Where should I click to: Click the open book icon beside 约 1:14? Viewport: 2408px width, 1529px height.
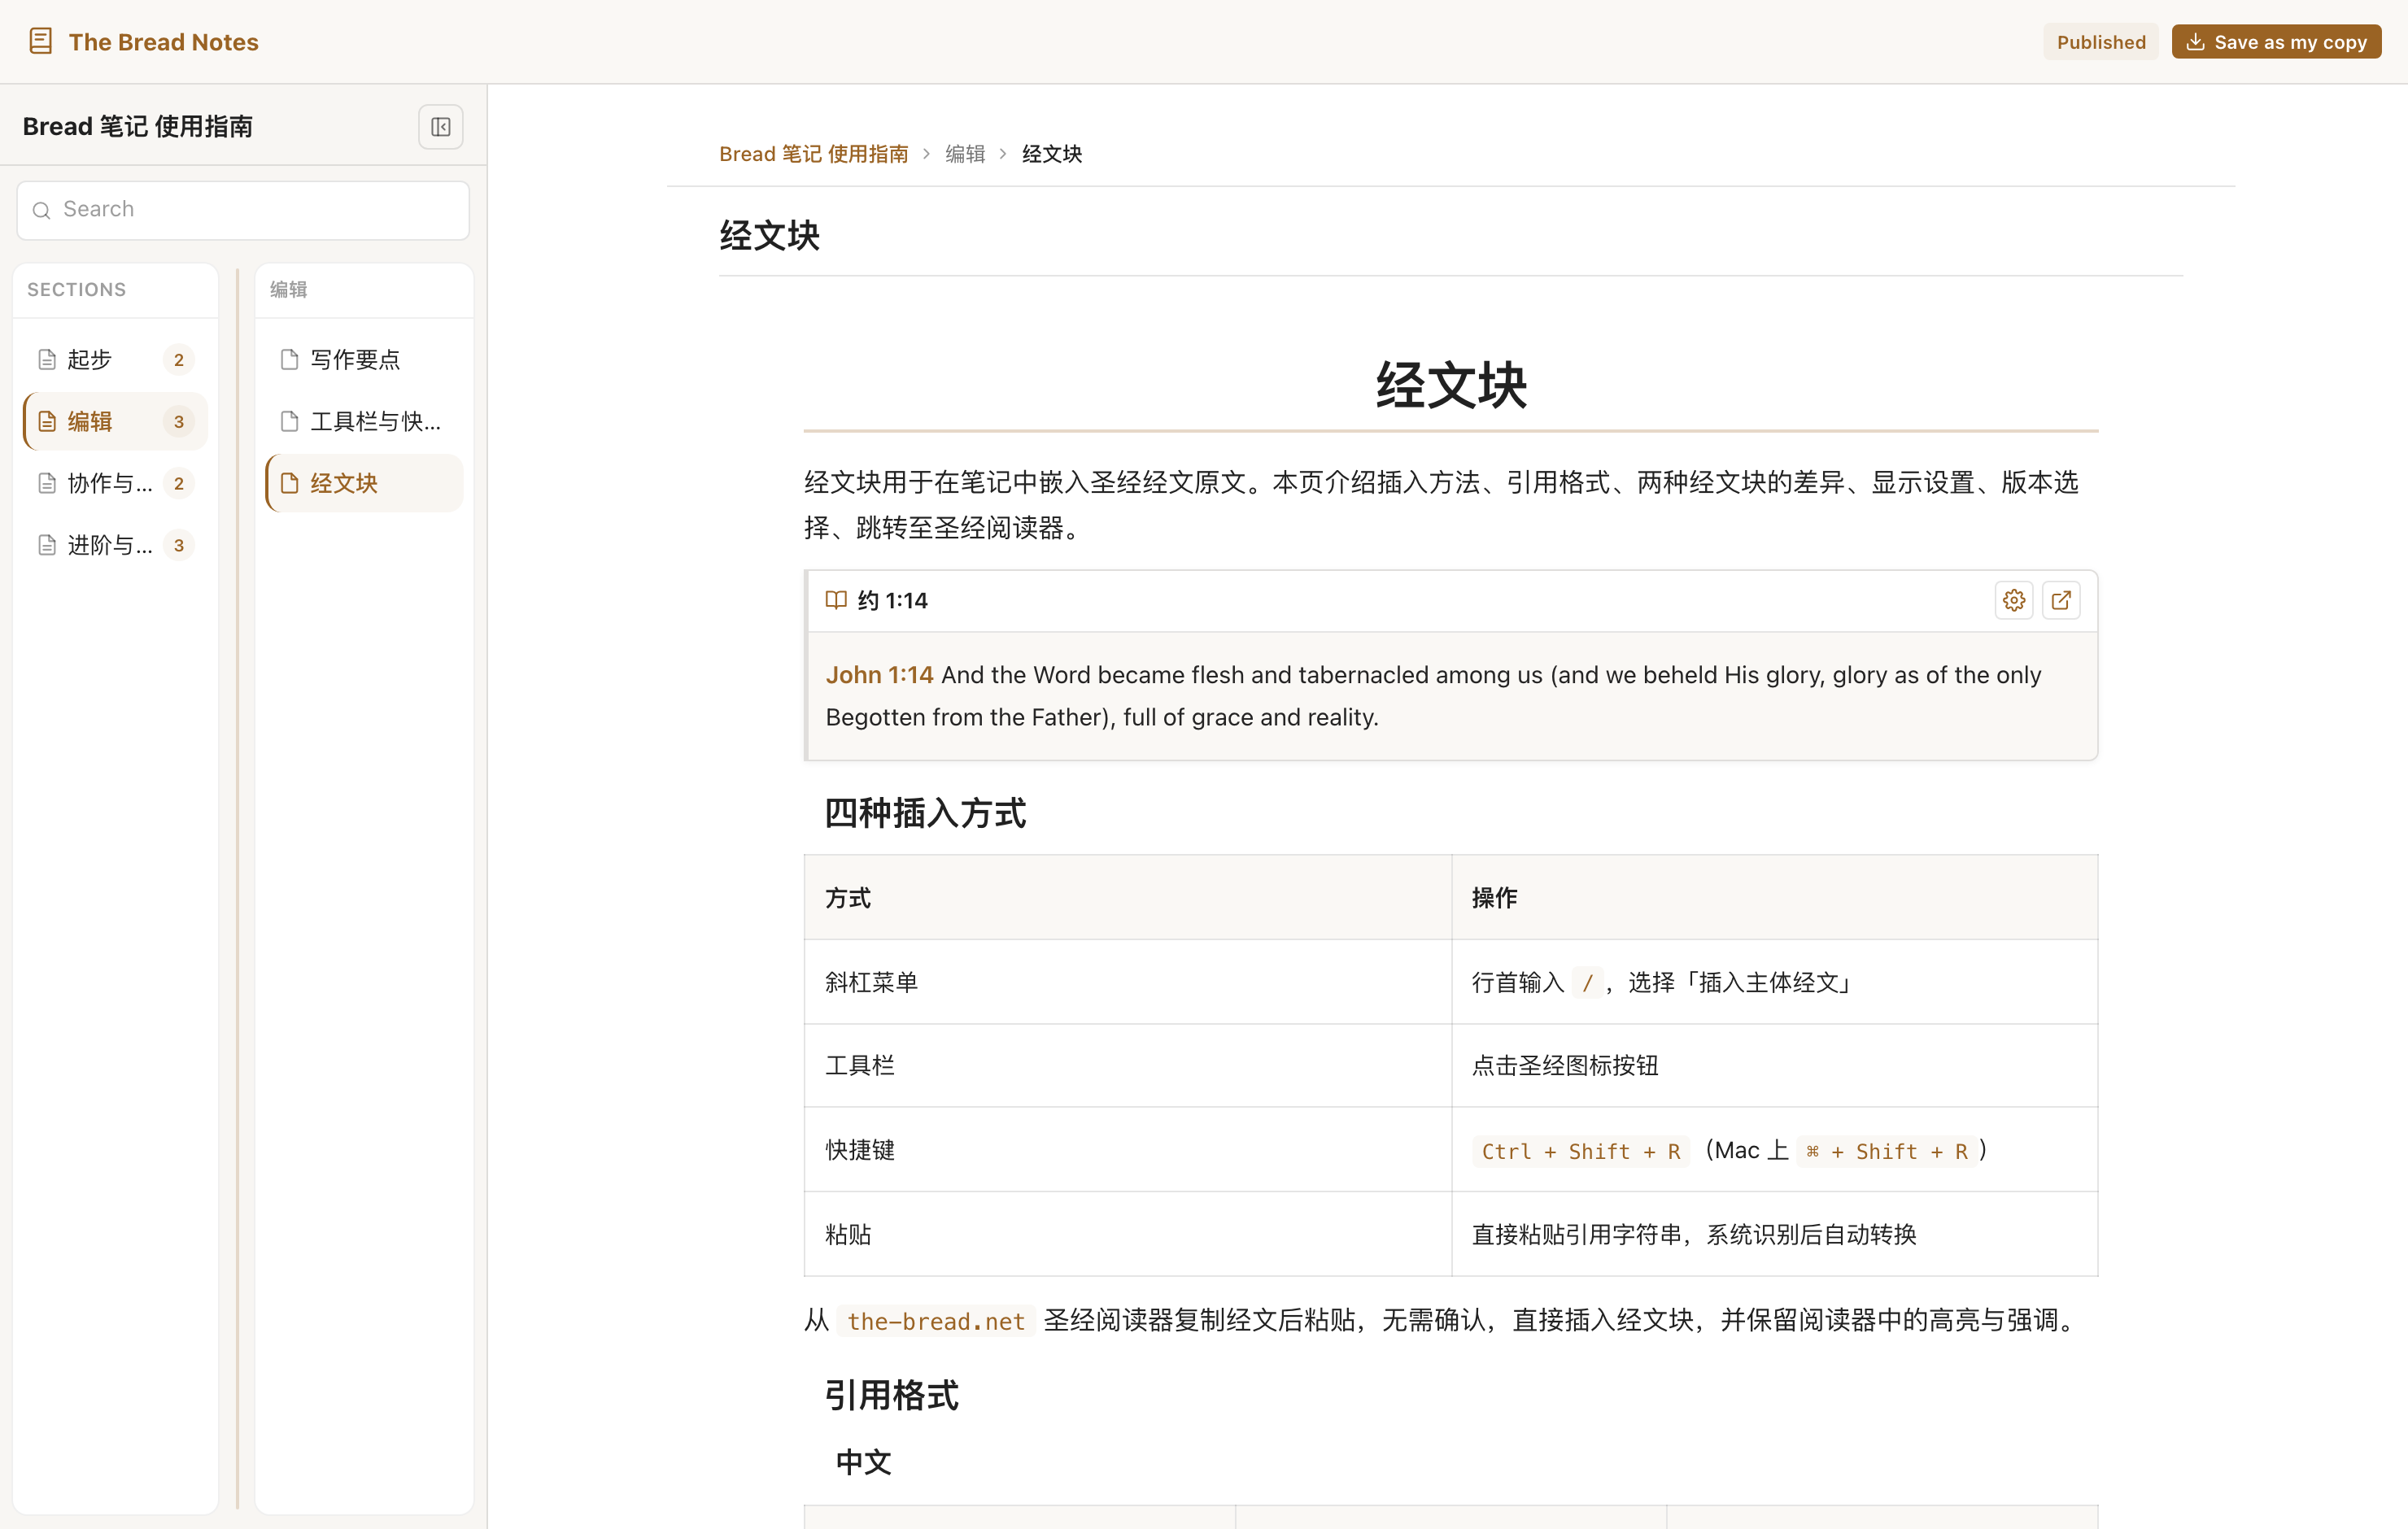point(836,600)
